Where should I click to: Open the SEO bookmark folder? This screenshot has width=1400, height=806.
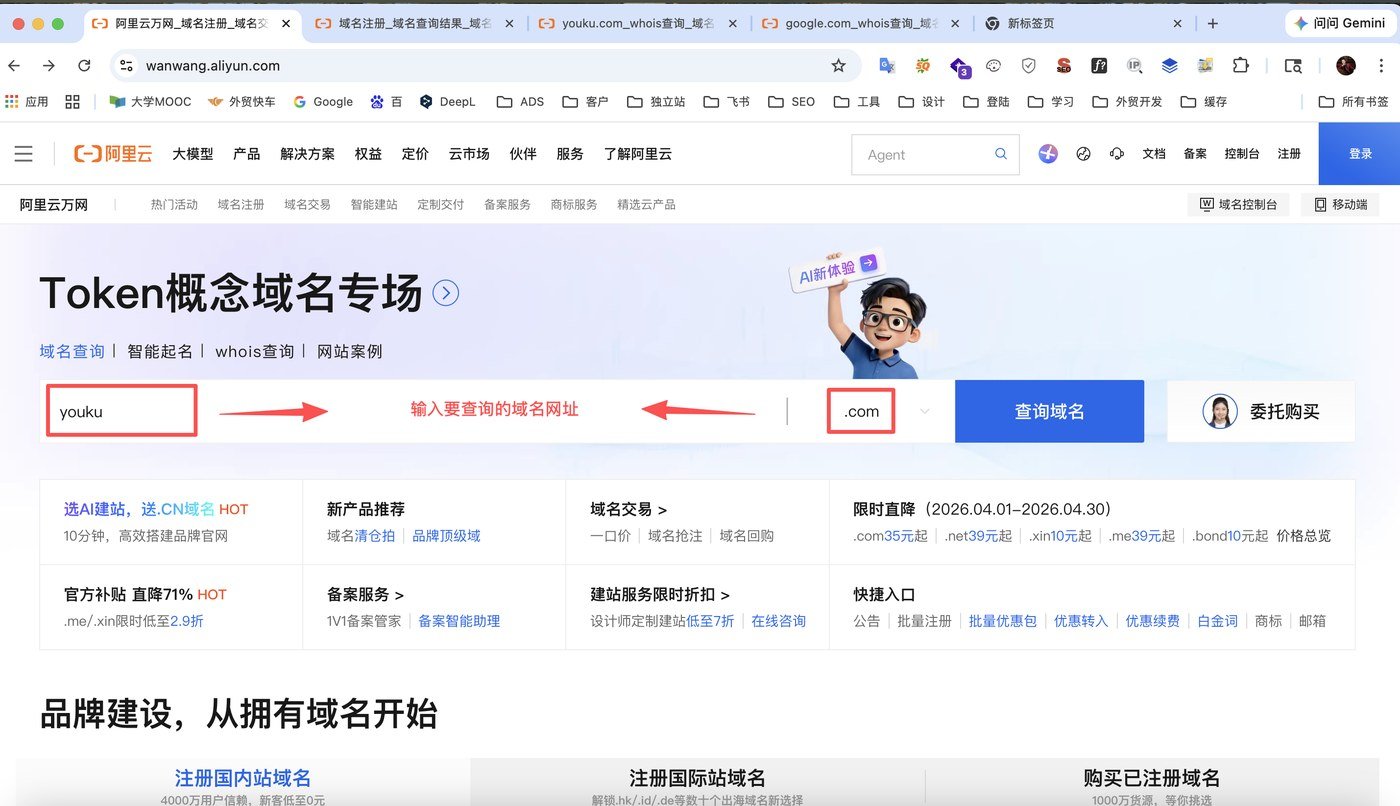[792, 101]
